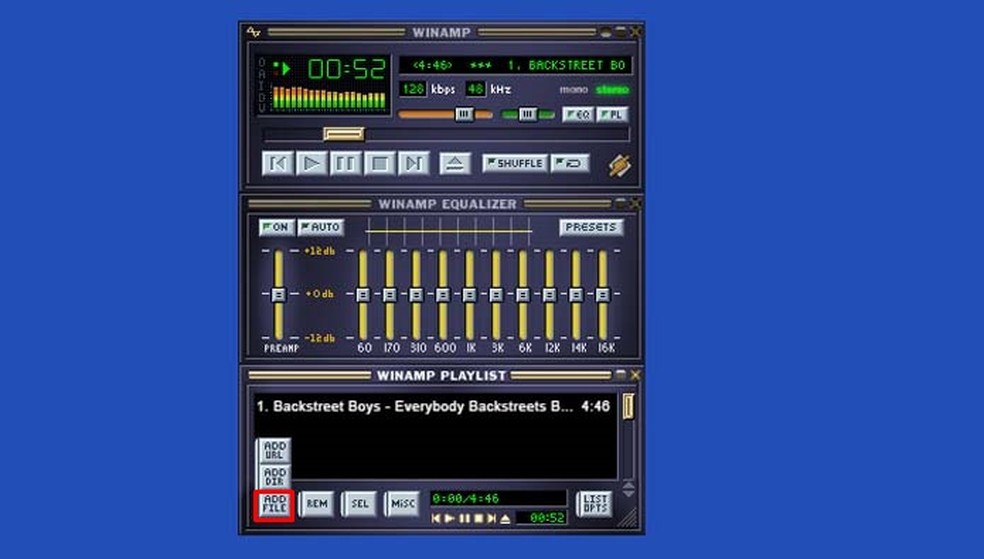Click the 12K band slider handle
Screen dimensions: 984x559
coord(549,294)
